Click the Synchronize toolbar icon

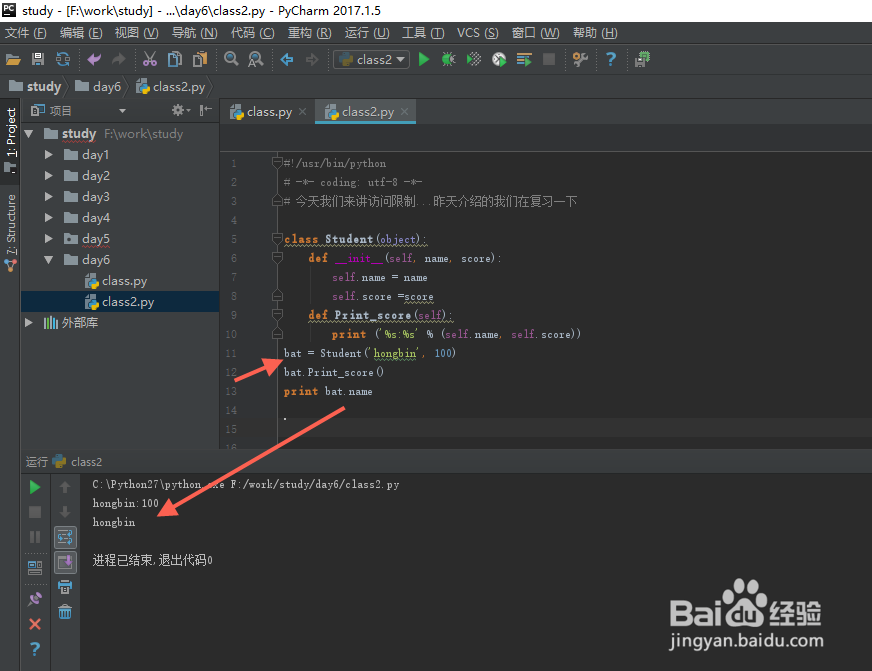click(63, 59)
